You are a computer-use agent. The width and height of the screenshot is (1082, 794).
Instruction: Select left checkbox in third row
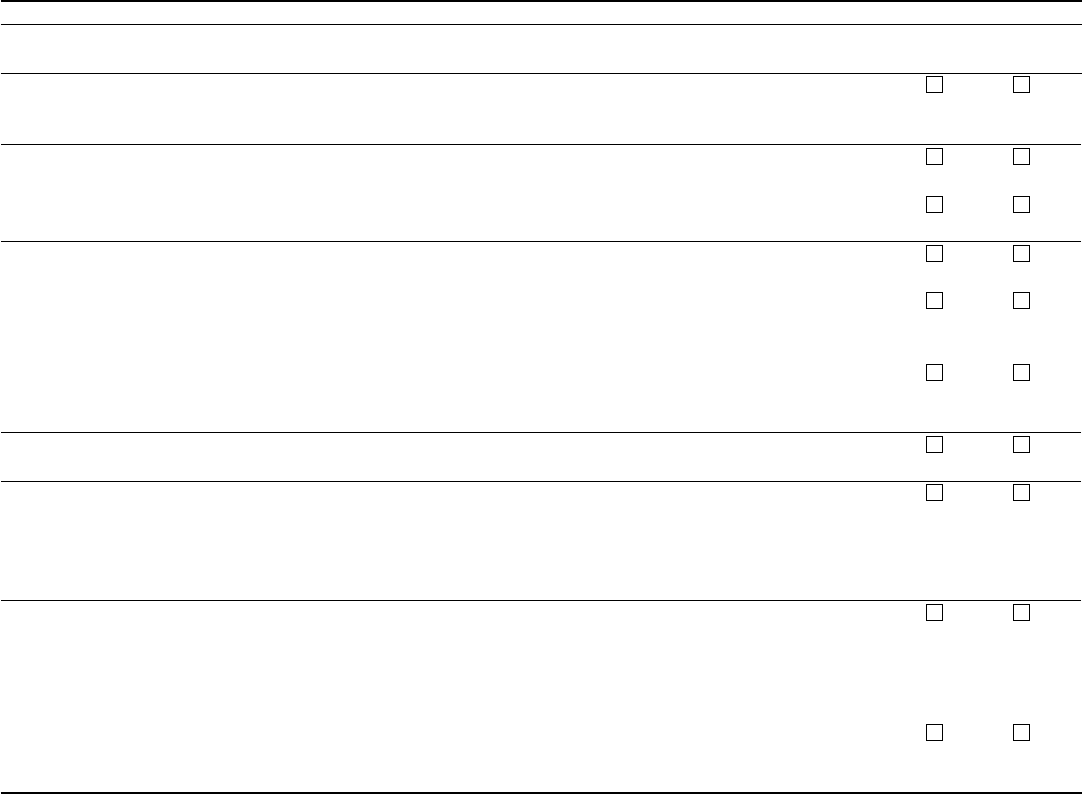tap(934, 204)
